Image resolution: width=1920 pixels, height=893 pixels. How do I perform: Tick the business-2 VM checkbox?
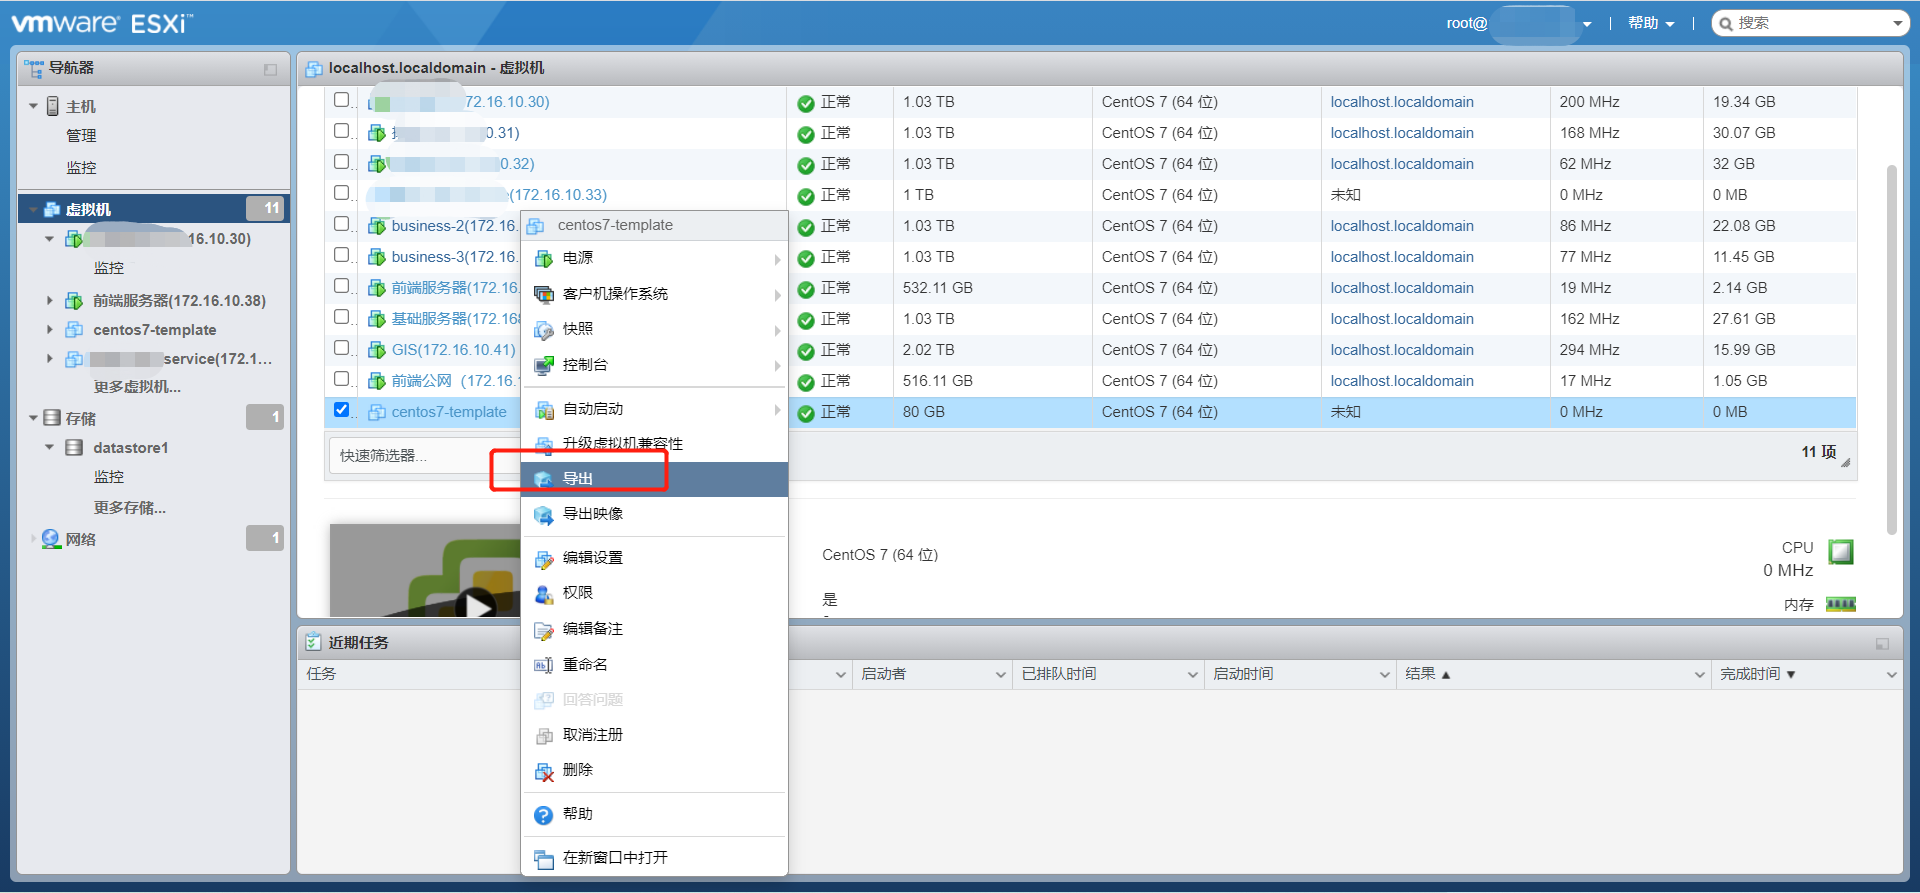[342, 224]
